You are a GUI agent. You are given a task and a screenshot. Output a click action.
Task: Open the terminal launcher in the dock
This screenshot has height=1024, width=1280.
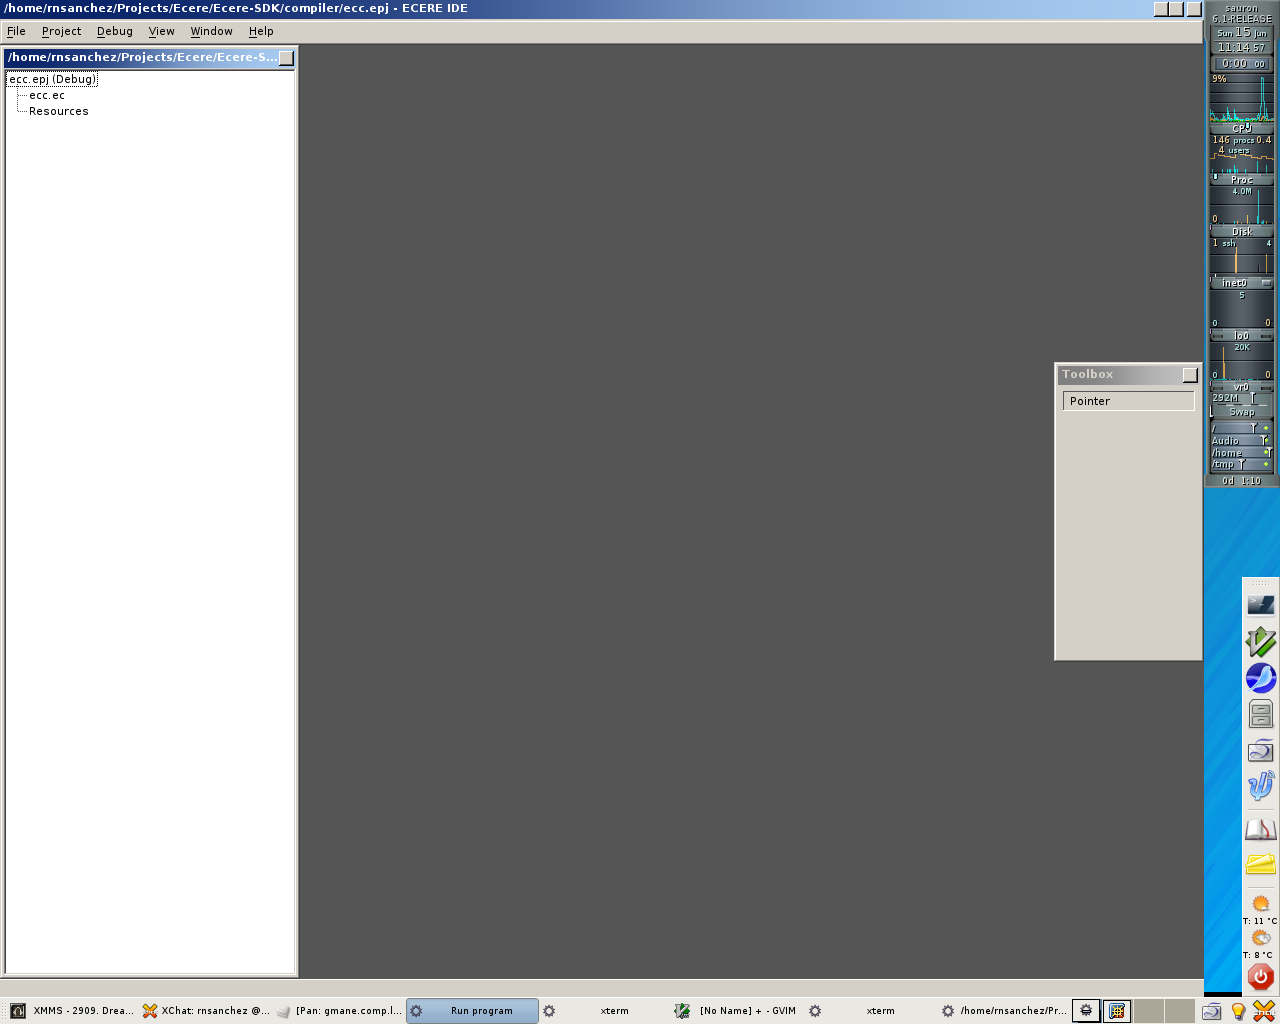pyautogui.click(x=1260, y=605)
